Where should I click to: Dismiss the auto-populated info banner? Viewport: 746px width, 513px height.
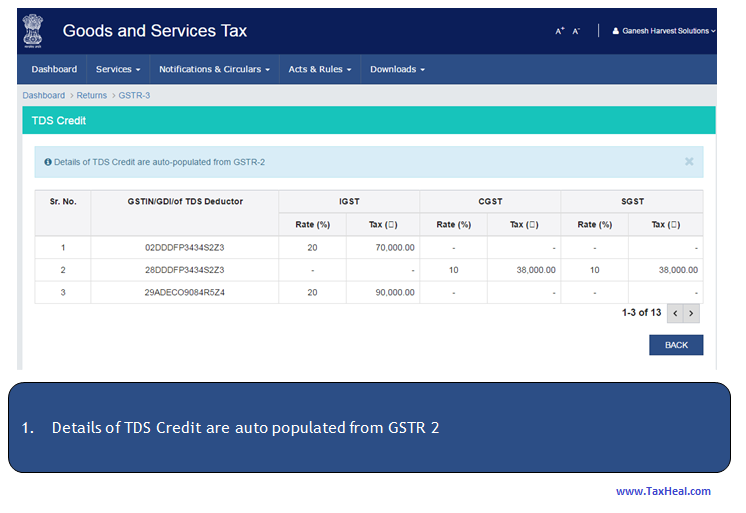coord(689,161)
